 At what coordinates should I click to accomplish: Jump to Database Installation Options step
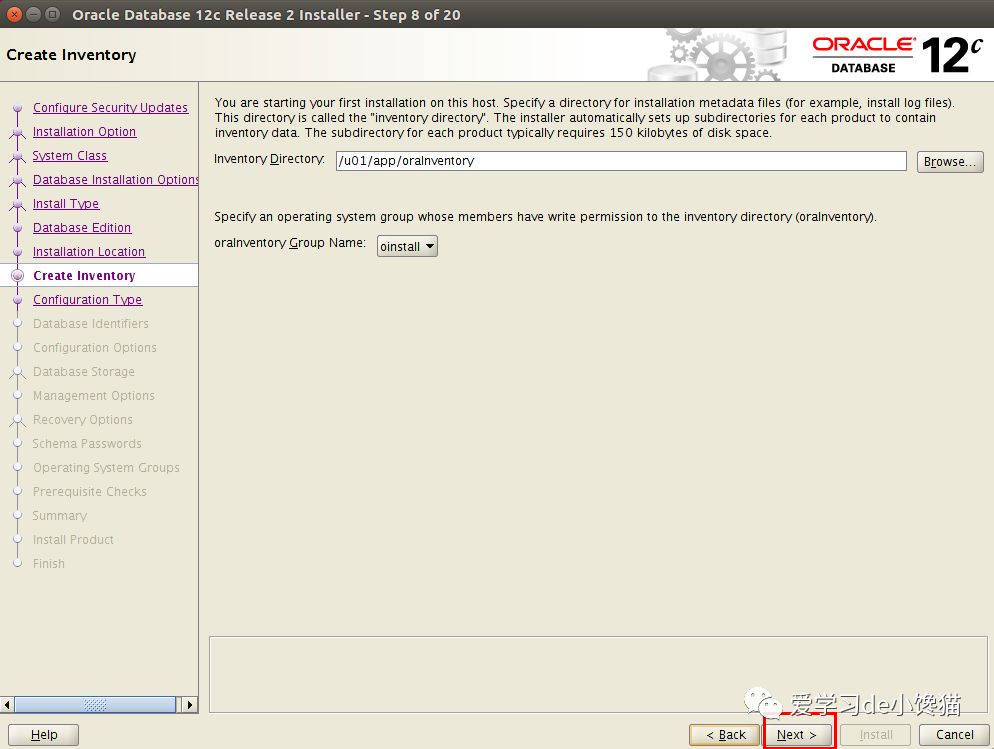pos(115,180)
